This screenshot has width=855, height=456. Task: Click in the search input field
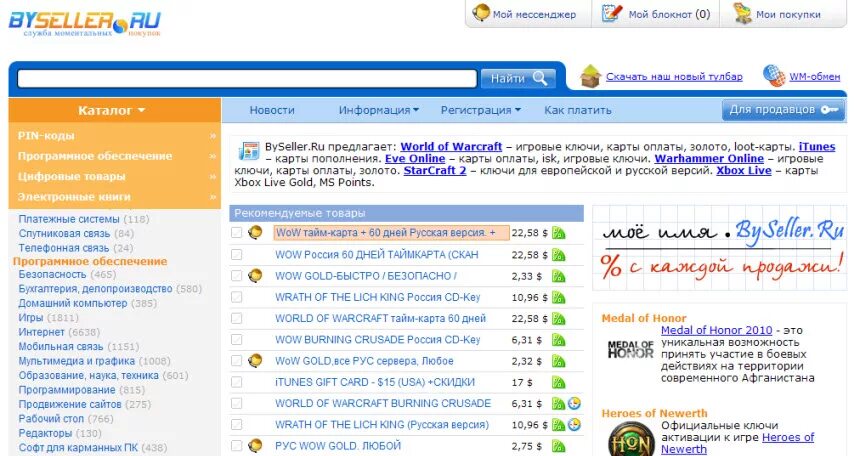tap(247, 79)
